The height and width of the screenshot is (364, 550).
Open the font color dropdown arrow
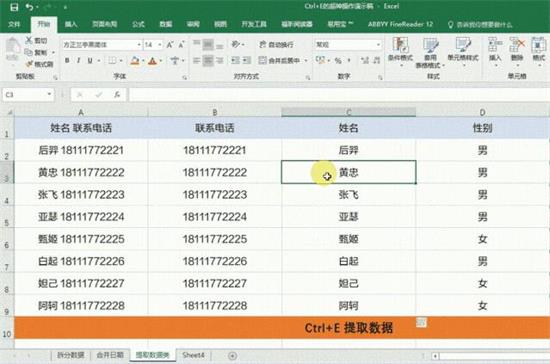(161, 61)
